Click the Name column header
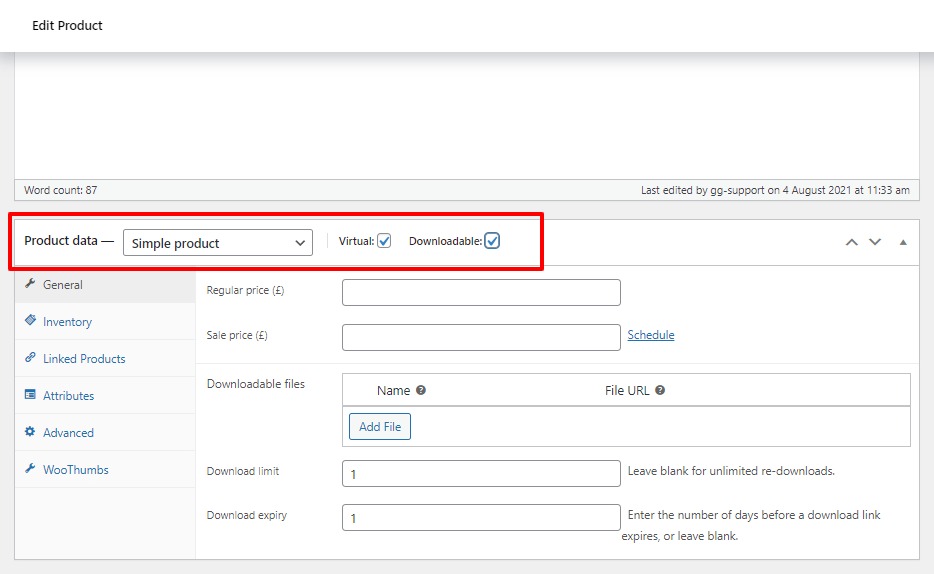Viewport: 934px width, 574px height. 393,391
